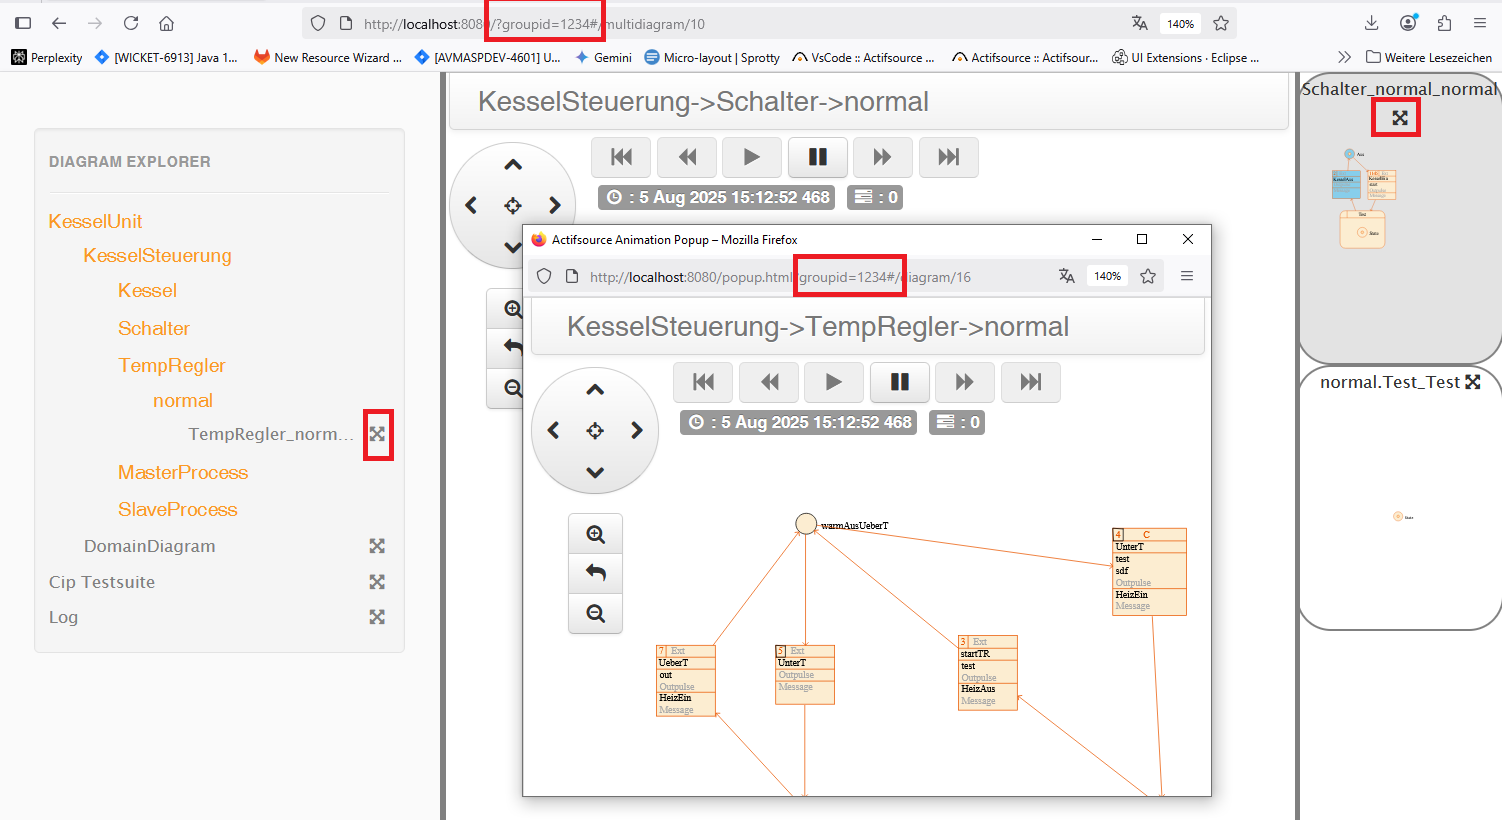This screenshot has width=1502, height=820.
Task: Click the popup's zoom-in magnifier icon
Action: [595, 534]
